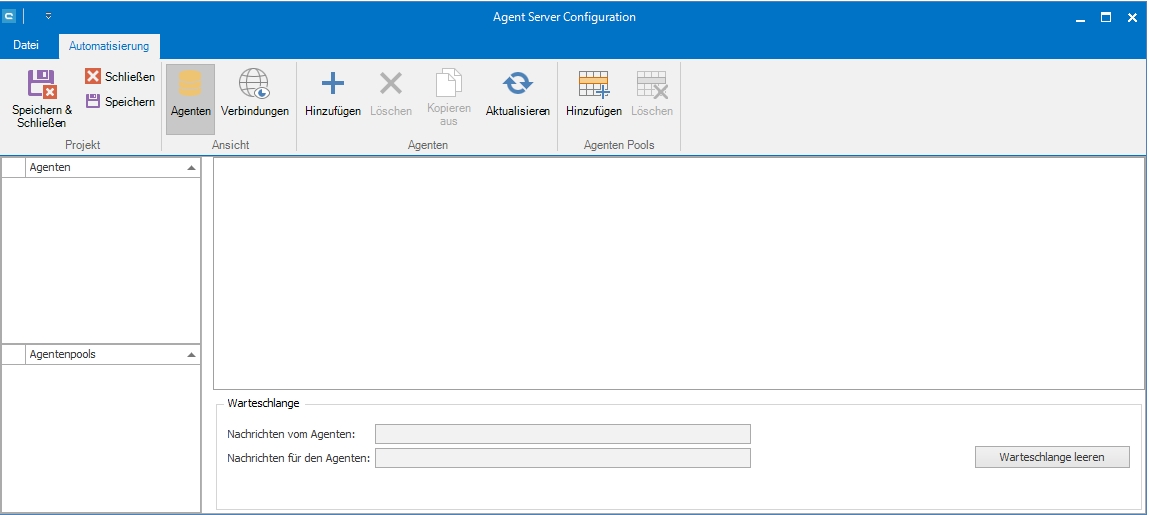This screenshot has height=515, width=1149.
Task: Open the Datei menu tab
Action: pyautogui.click(x=26, y=45)
